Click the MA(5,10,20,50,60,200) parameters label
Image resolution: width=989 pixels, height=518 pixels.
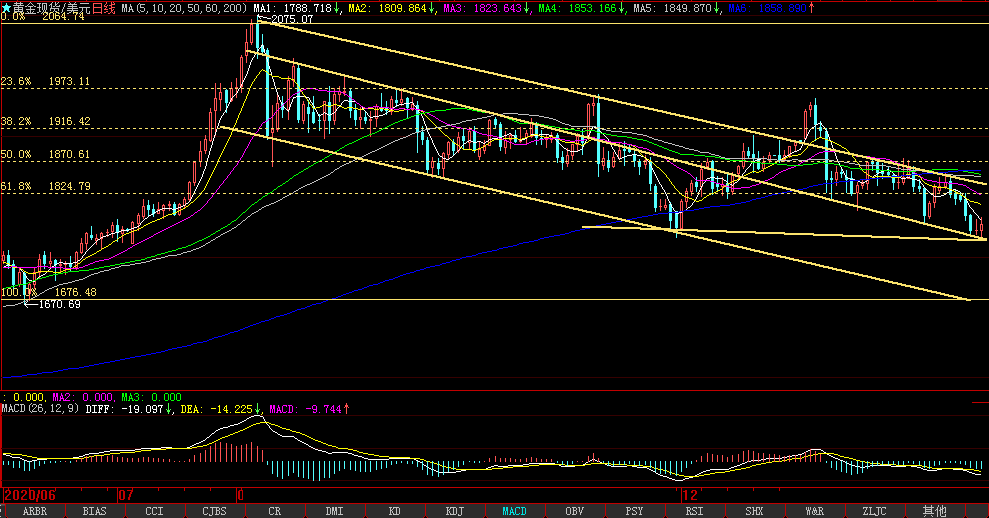point(184,8)
